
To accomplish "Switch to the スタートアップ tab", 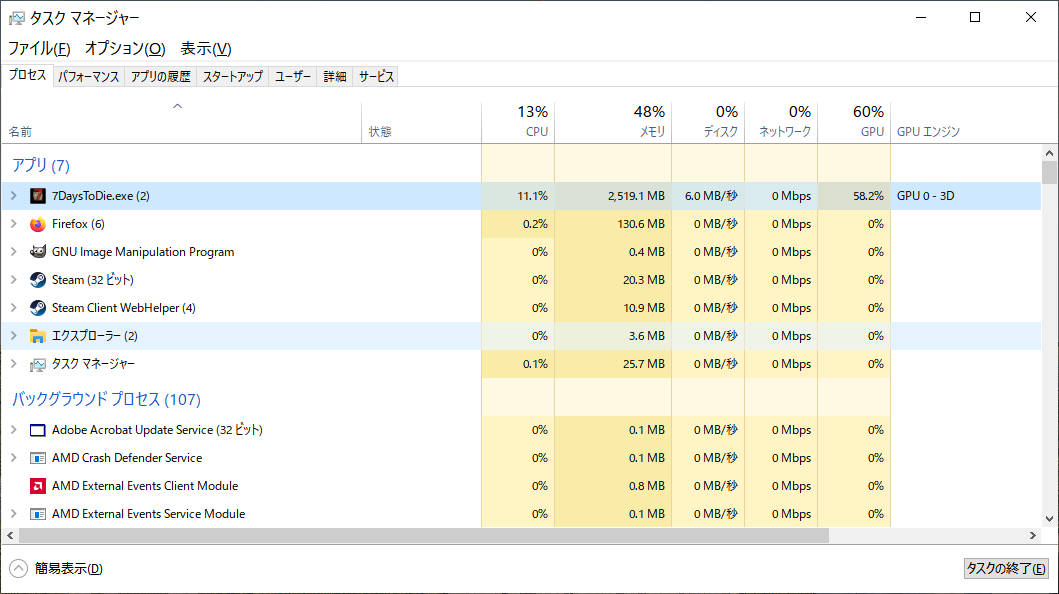I will (x=232, y=76).
